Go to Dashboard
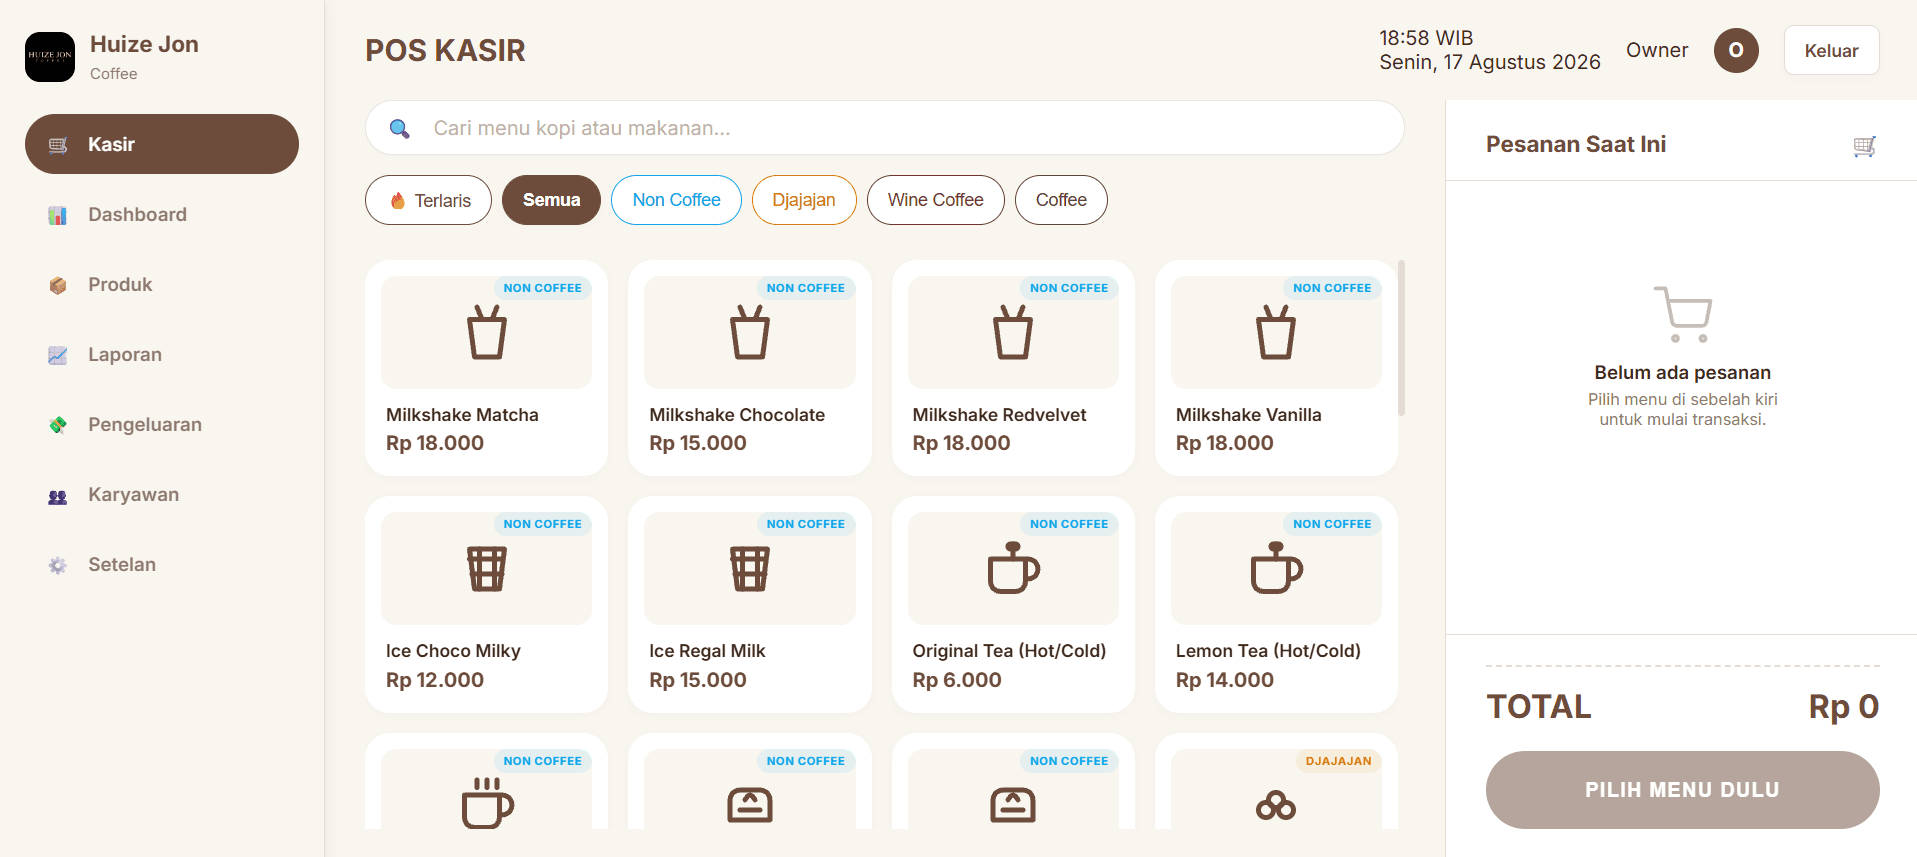 coord(162,214)
